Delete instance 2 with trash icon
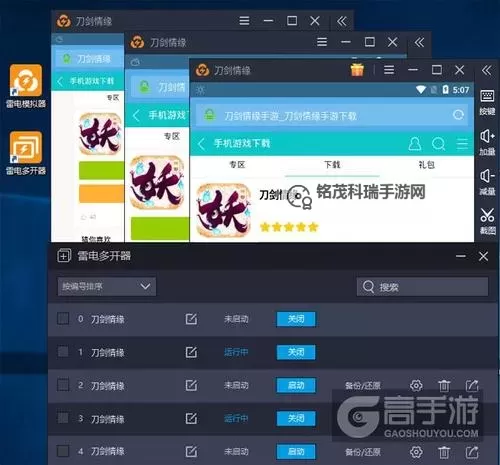Image resolution: width=500 pixels, height=465 pixels. tap(444, 386)
